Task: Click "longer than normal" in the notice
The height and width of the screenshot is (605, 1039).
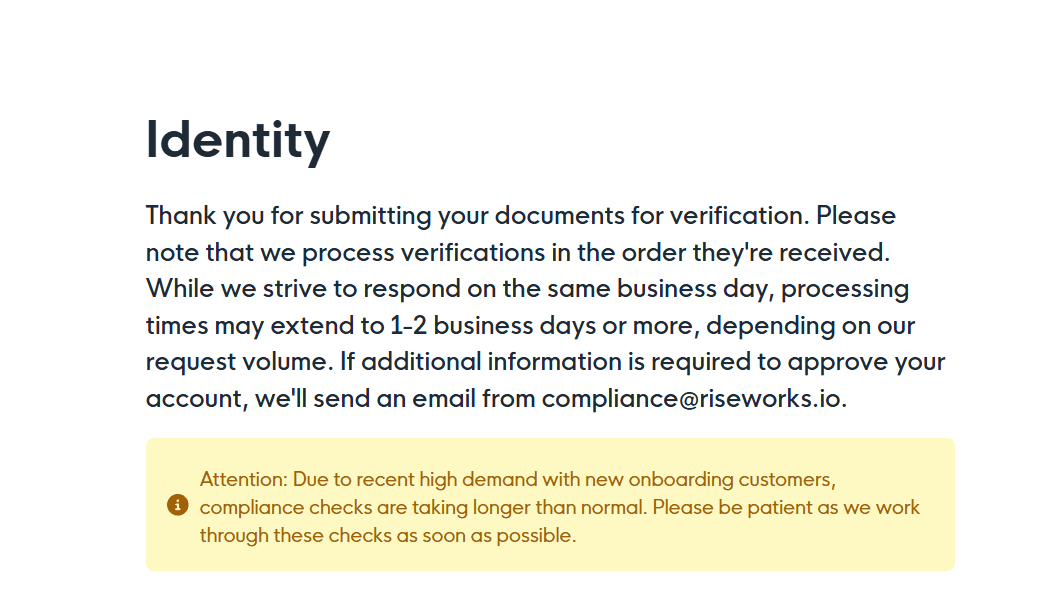Action: pyautogui.click(x=559, y=508)
